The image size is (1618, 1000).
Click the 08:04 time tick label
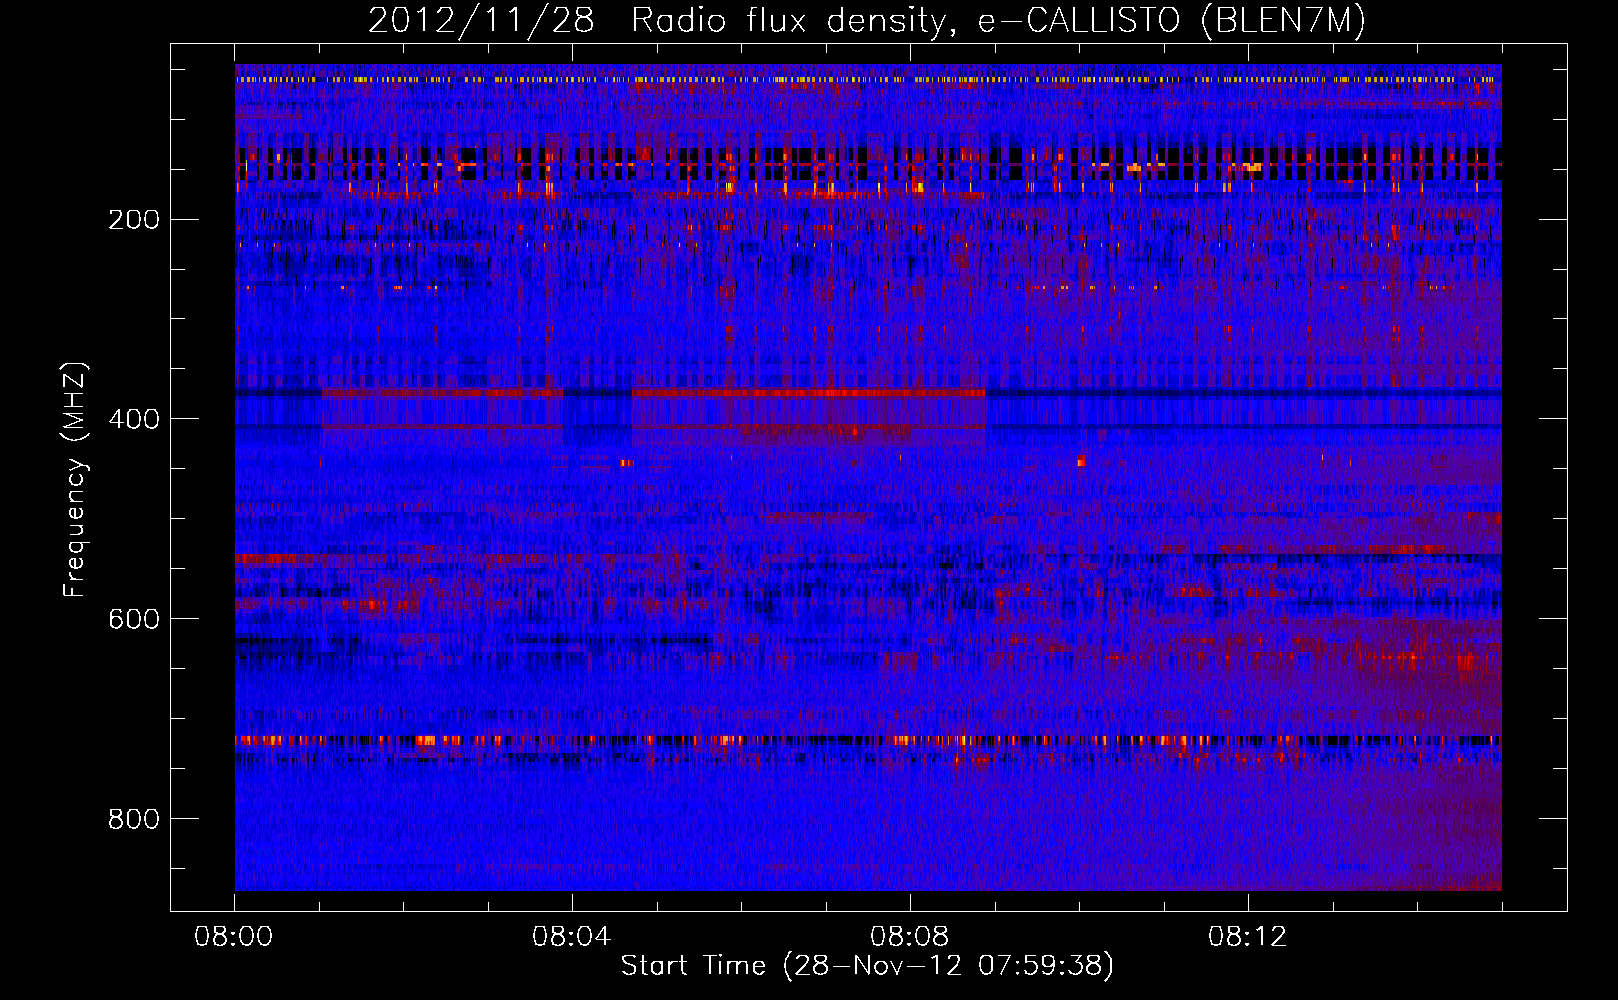pos(572,937)
